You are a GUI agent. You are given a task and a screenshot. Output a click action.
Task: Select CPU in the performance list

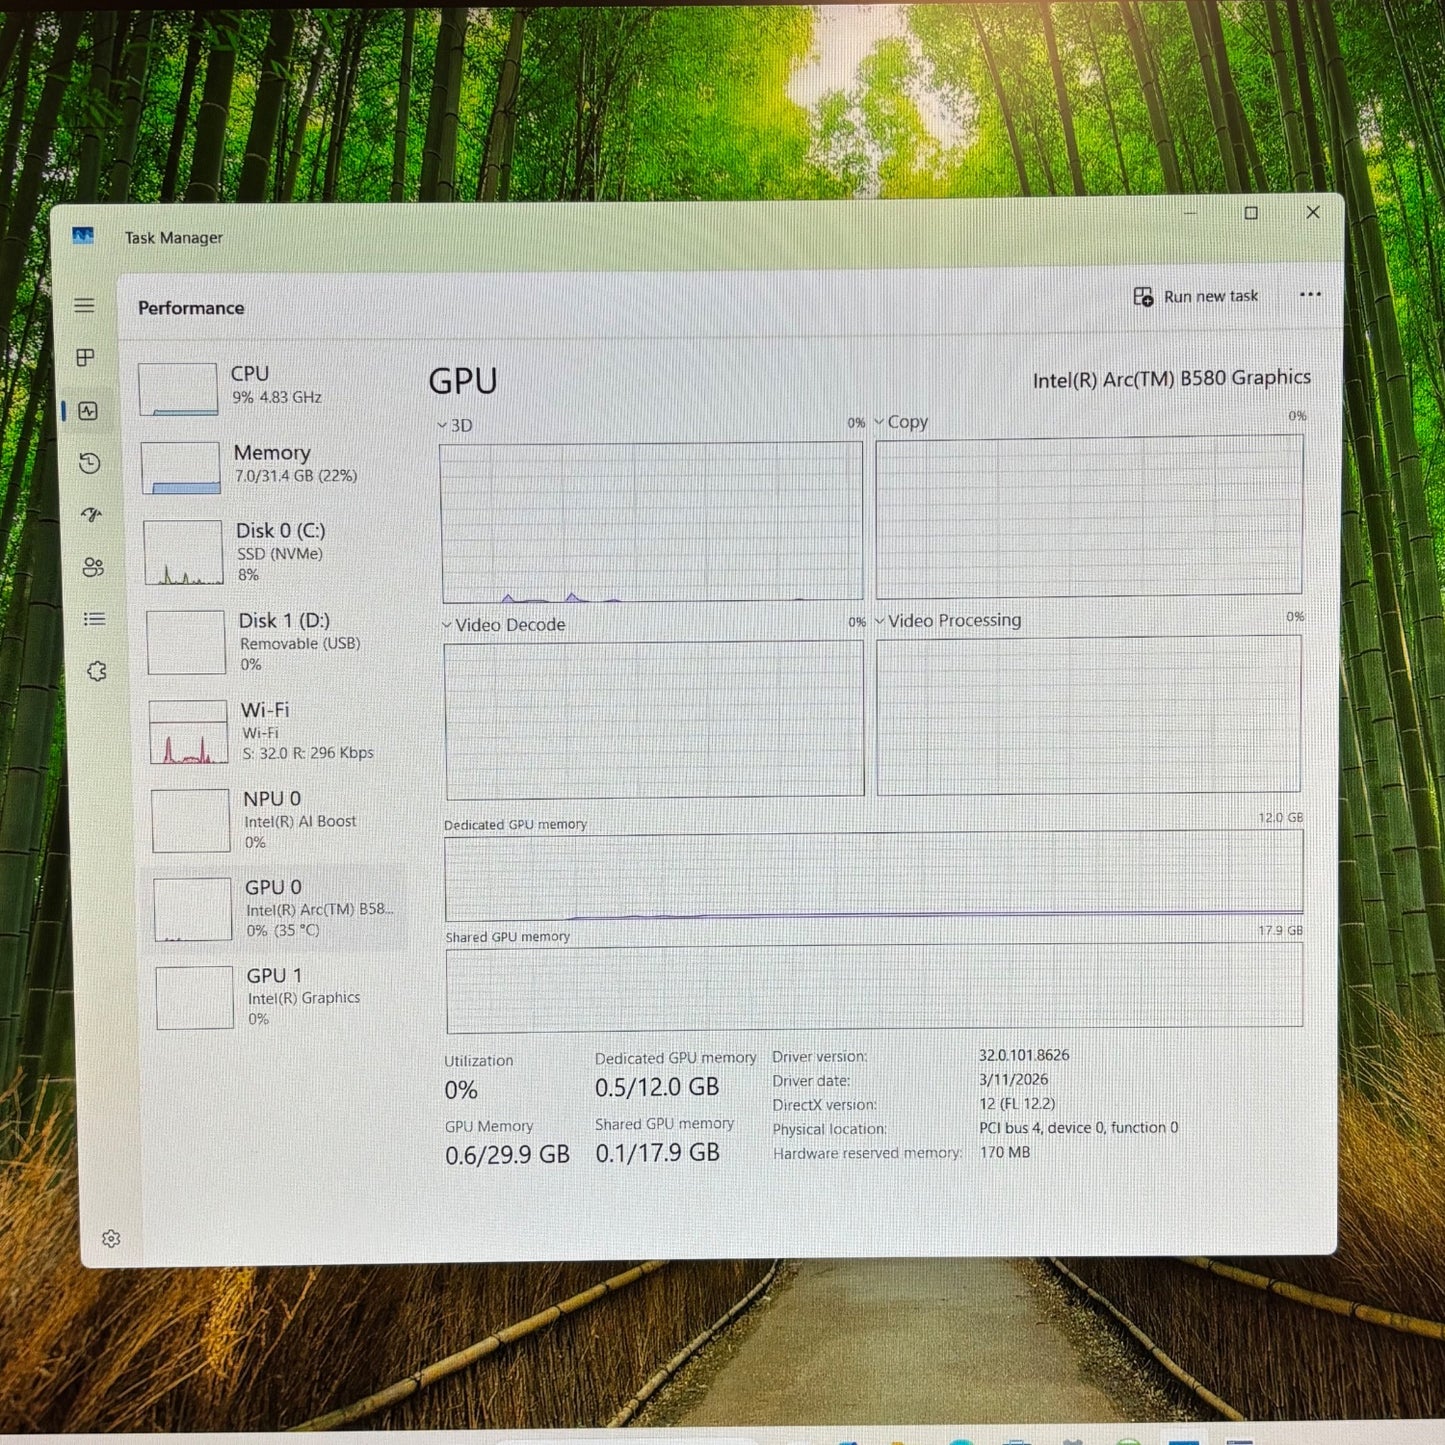pyautogui.click(x=270, y=388)
